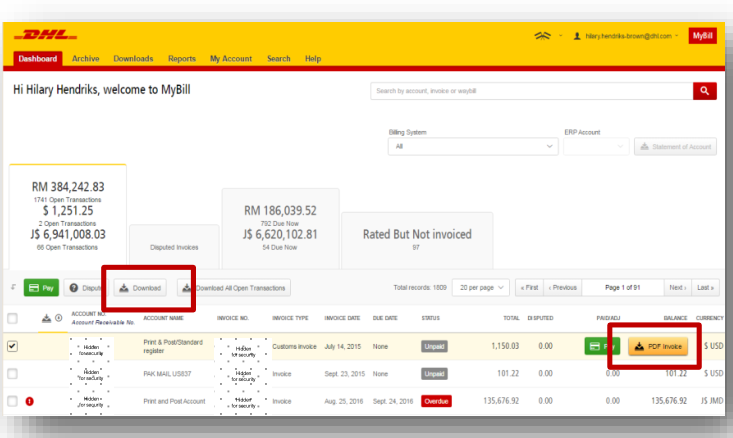
Task: Click the MyBill red badge
Action: (x=702, y=36)
